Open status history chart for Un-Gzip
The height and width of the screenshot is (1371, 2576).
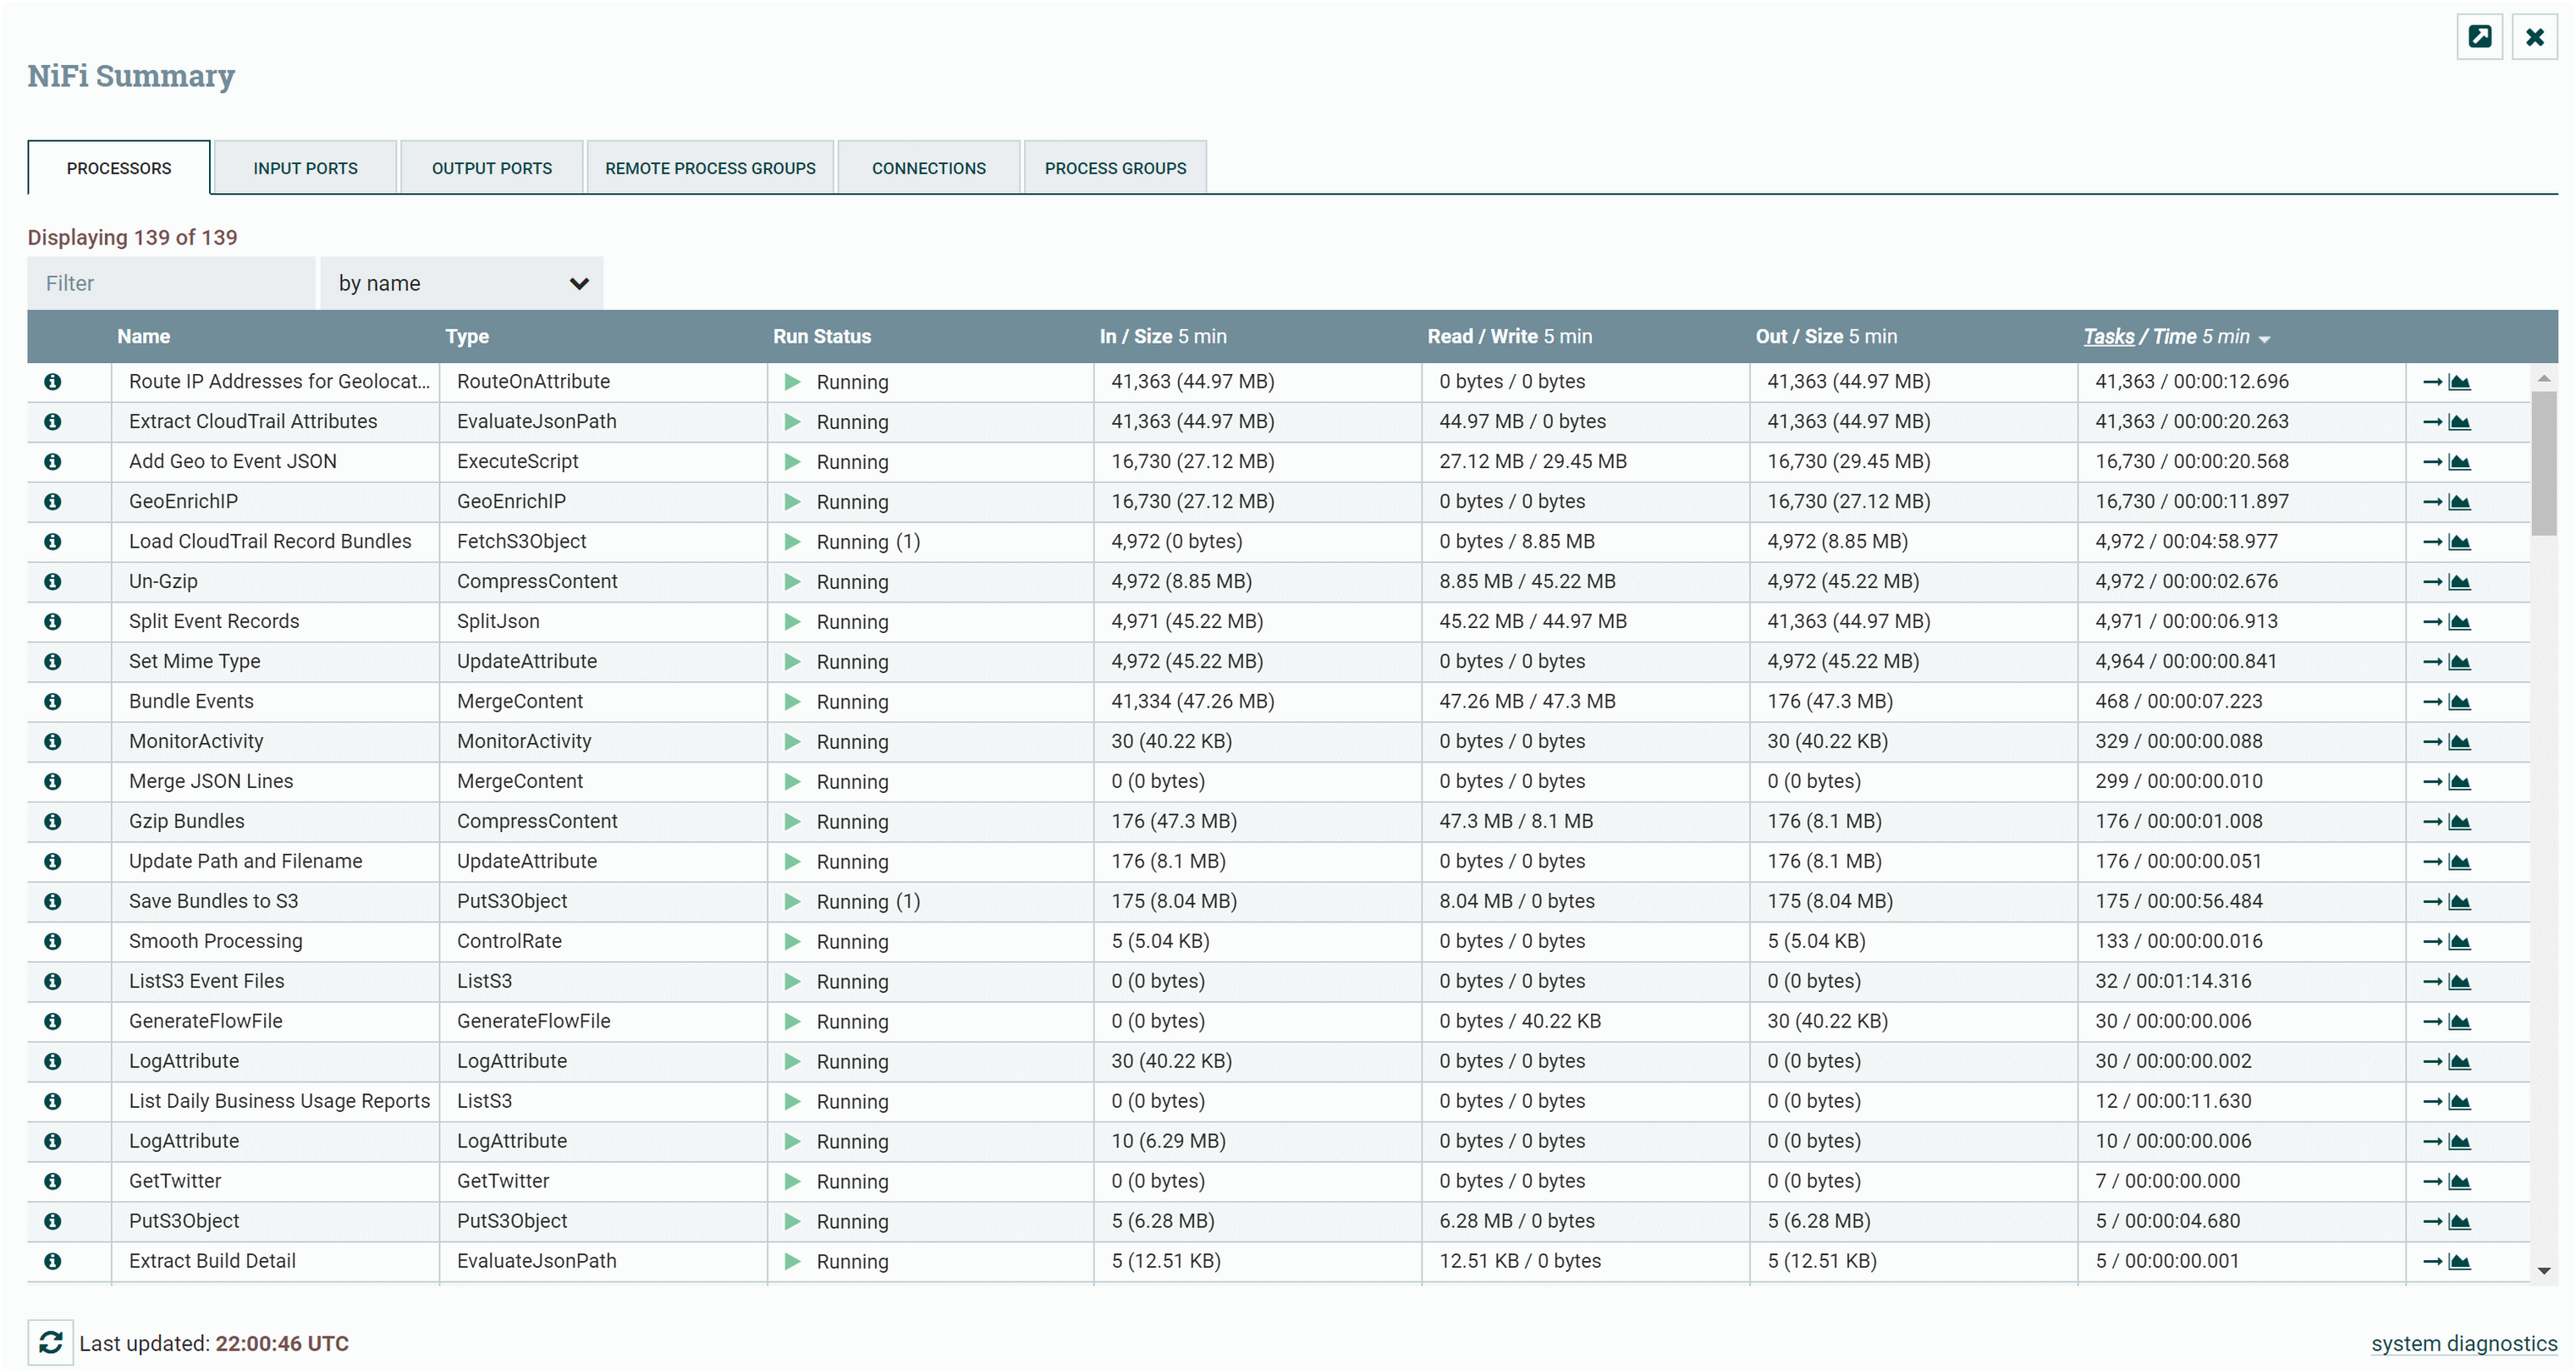[x=2460, y=582]
